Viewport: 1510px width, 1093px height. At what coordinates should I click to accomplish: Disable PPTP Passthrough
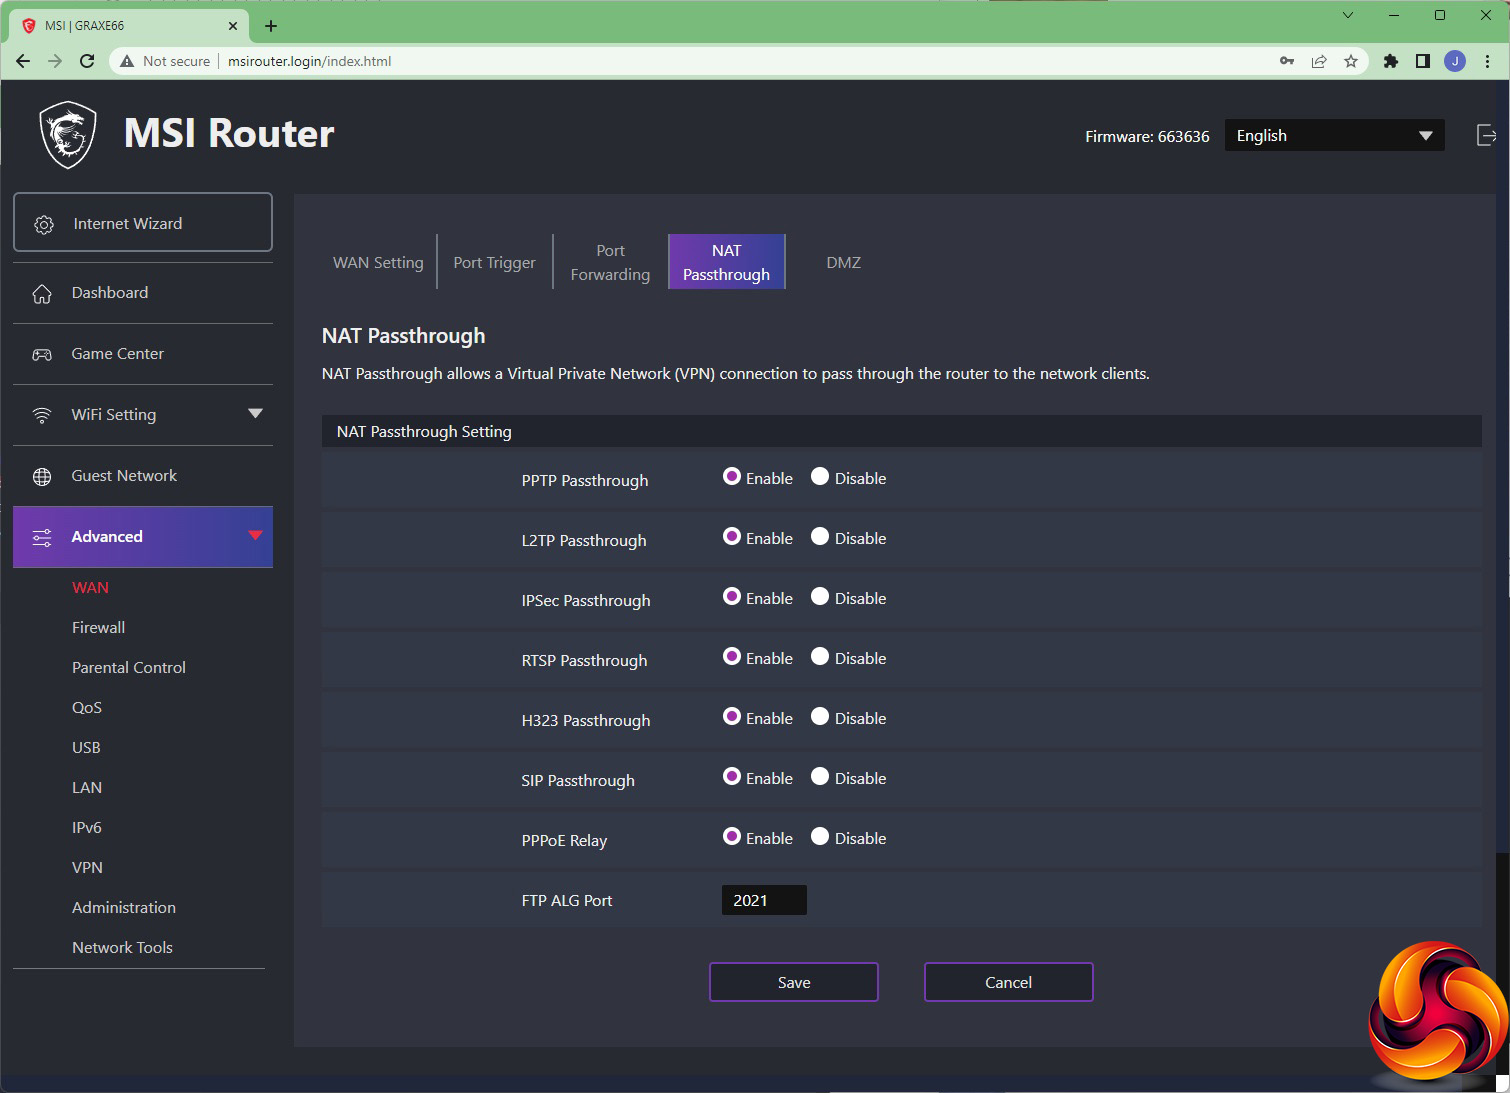[x=820, y=477]
